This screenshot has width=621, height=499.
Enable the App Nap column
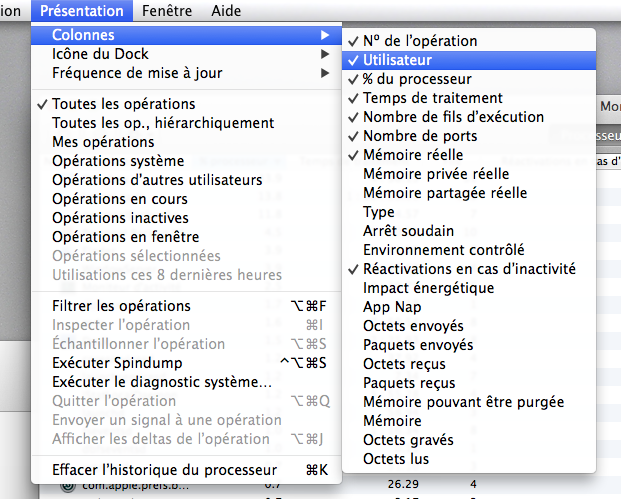pyautogui.click(x=392, y=307)
